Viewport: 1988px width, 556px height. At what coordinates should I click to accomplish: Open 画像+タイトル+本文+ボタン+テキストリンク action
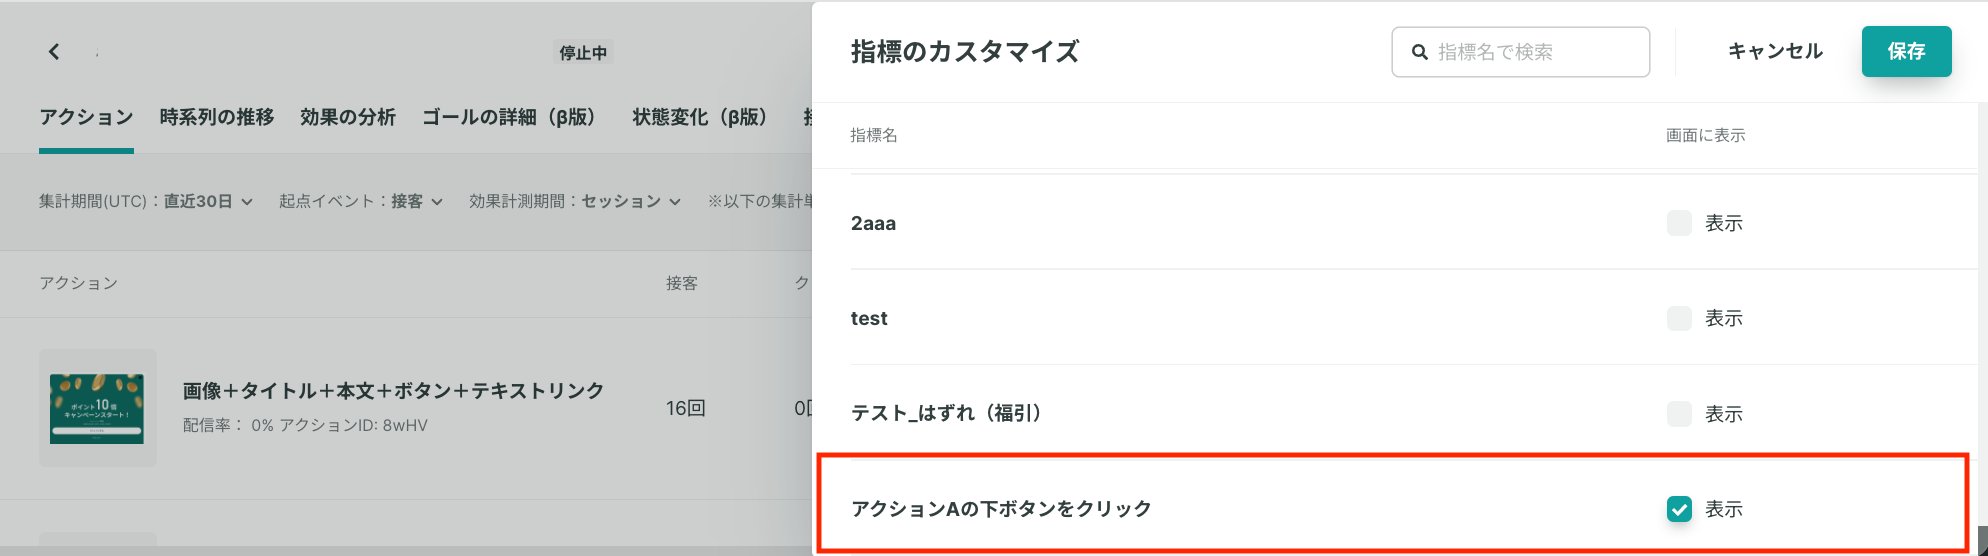(x=393, y=390)
